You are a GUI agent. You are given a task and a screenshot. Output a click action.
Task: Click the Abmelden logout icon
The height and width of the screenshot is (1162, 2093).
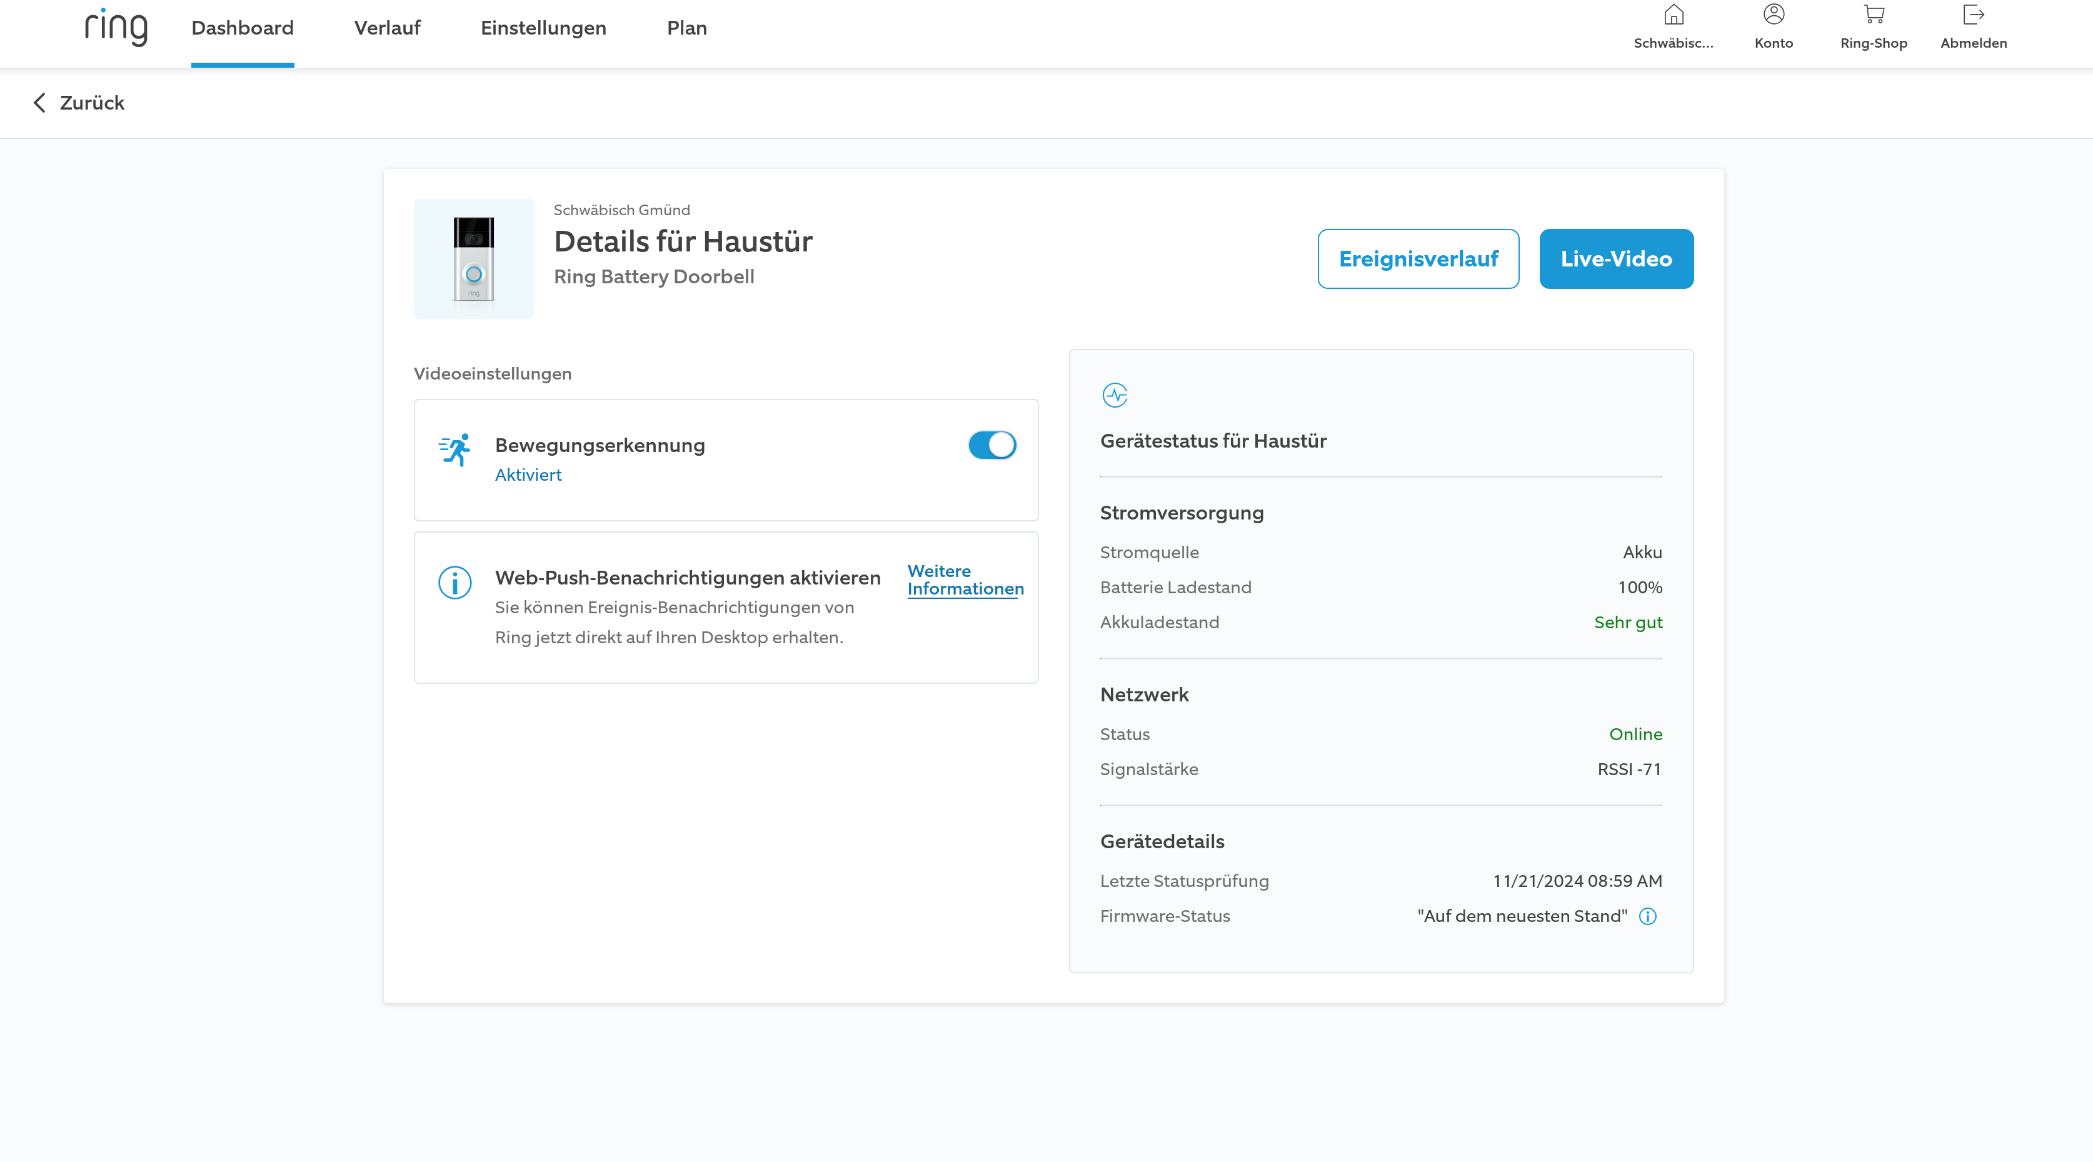(x=1973, y=15)
